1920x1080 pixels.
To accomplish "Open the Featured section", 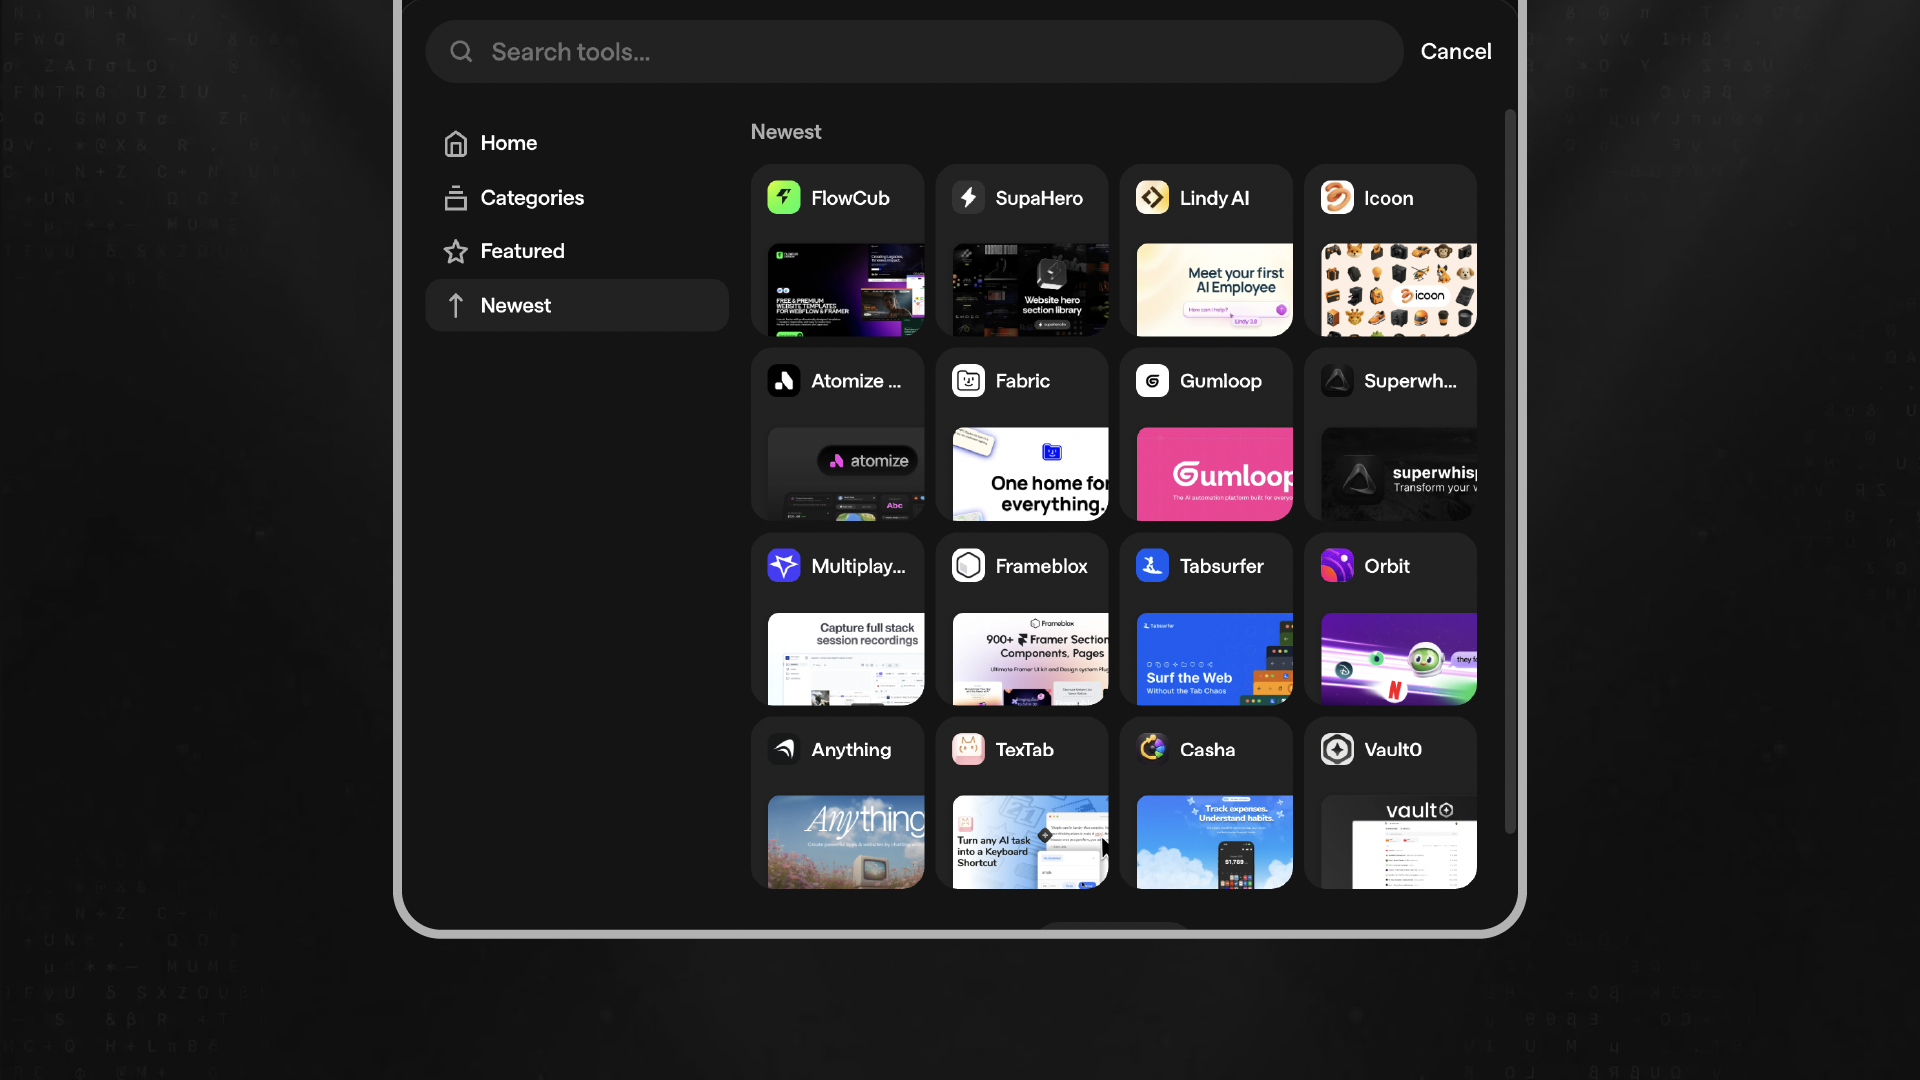I will [x=523, y=251].
